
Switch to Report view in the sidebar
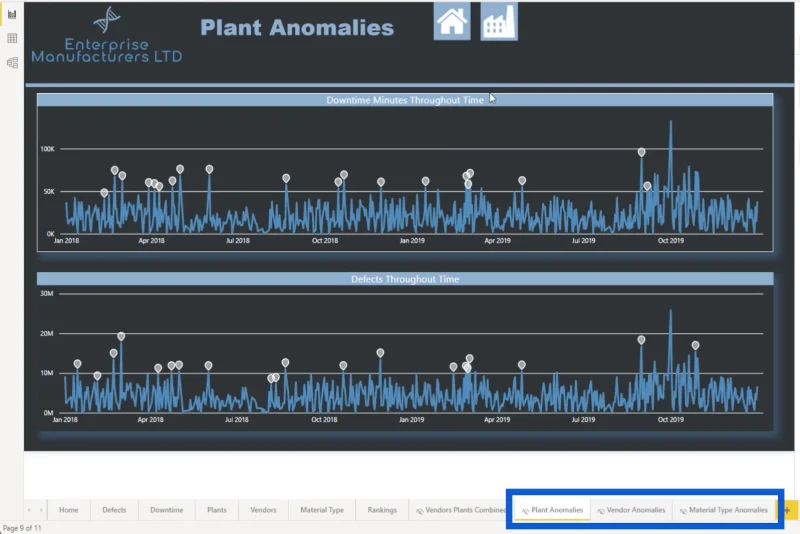click(x=12, y=14)
